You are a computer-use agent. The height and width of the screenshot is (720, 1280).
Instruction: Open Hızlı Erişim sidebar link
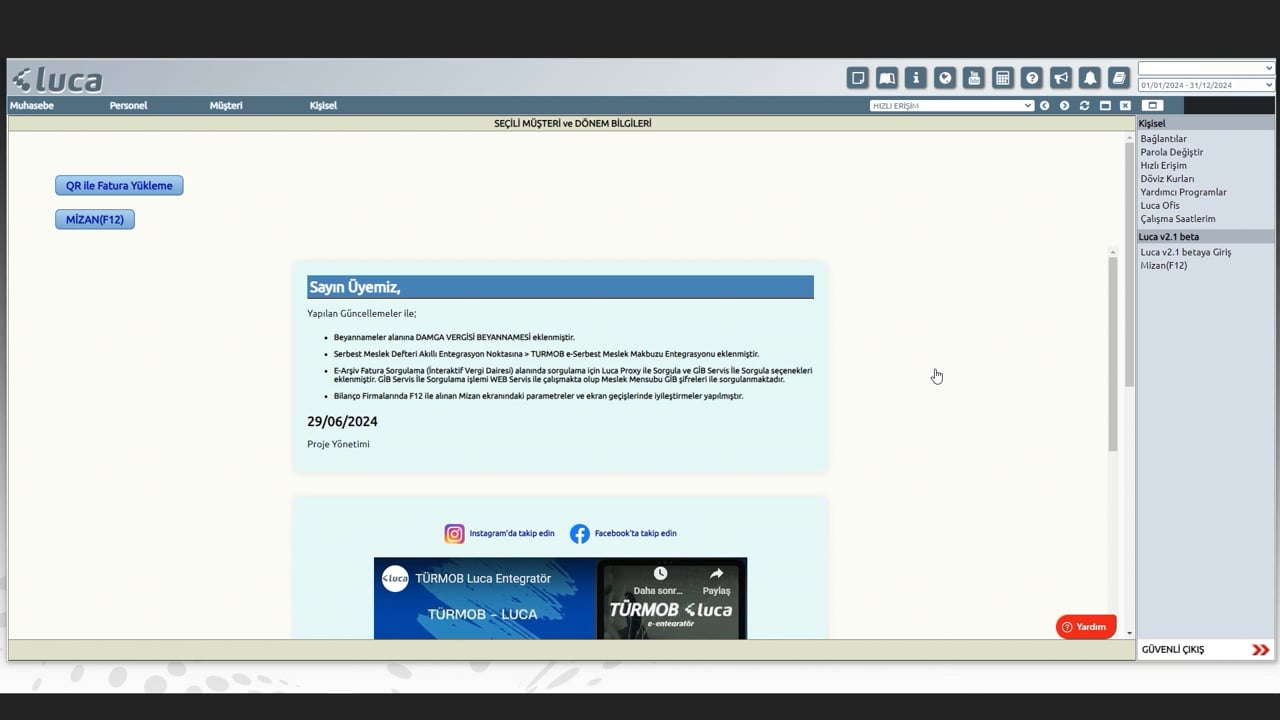tap(1164, 166)
